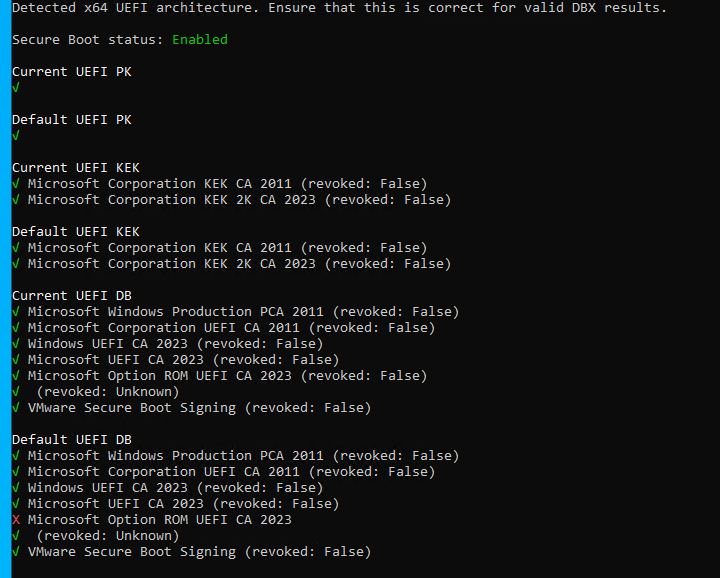Image resolution: width=720 pixels, height=578 pixels.
Task: Click the Default UEFI DB heading
Action: 72,440
